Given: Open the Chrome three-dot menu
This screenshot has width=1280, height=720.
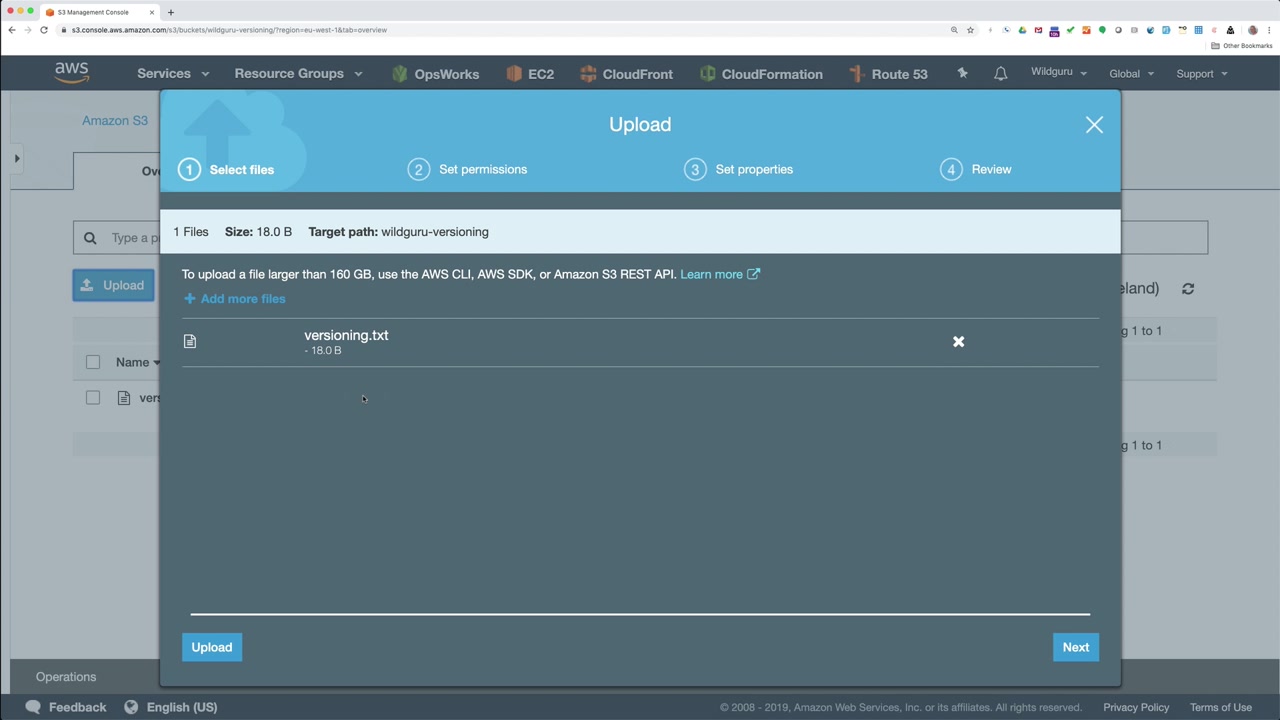Looking at the screenshot, I should click(1269, 30).
